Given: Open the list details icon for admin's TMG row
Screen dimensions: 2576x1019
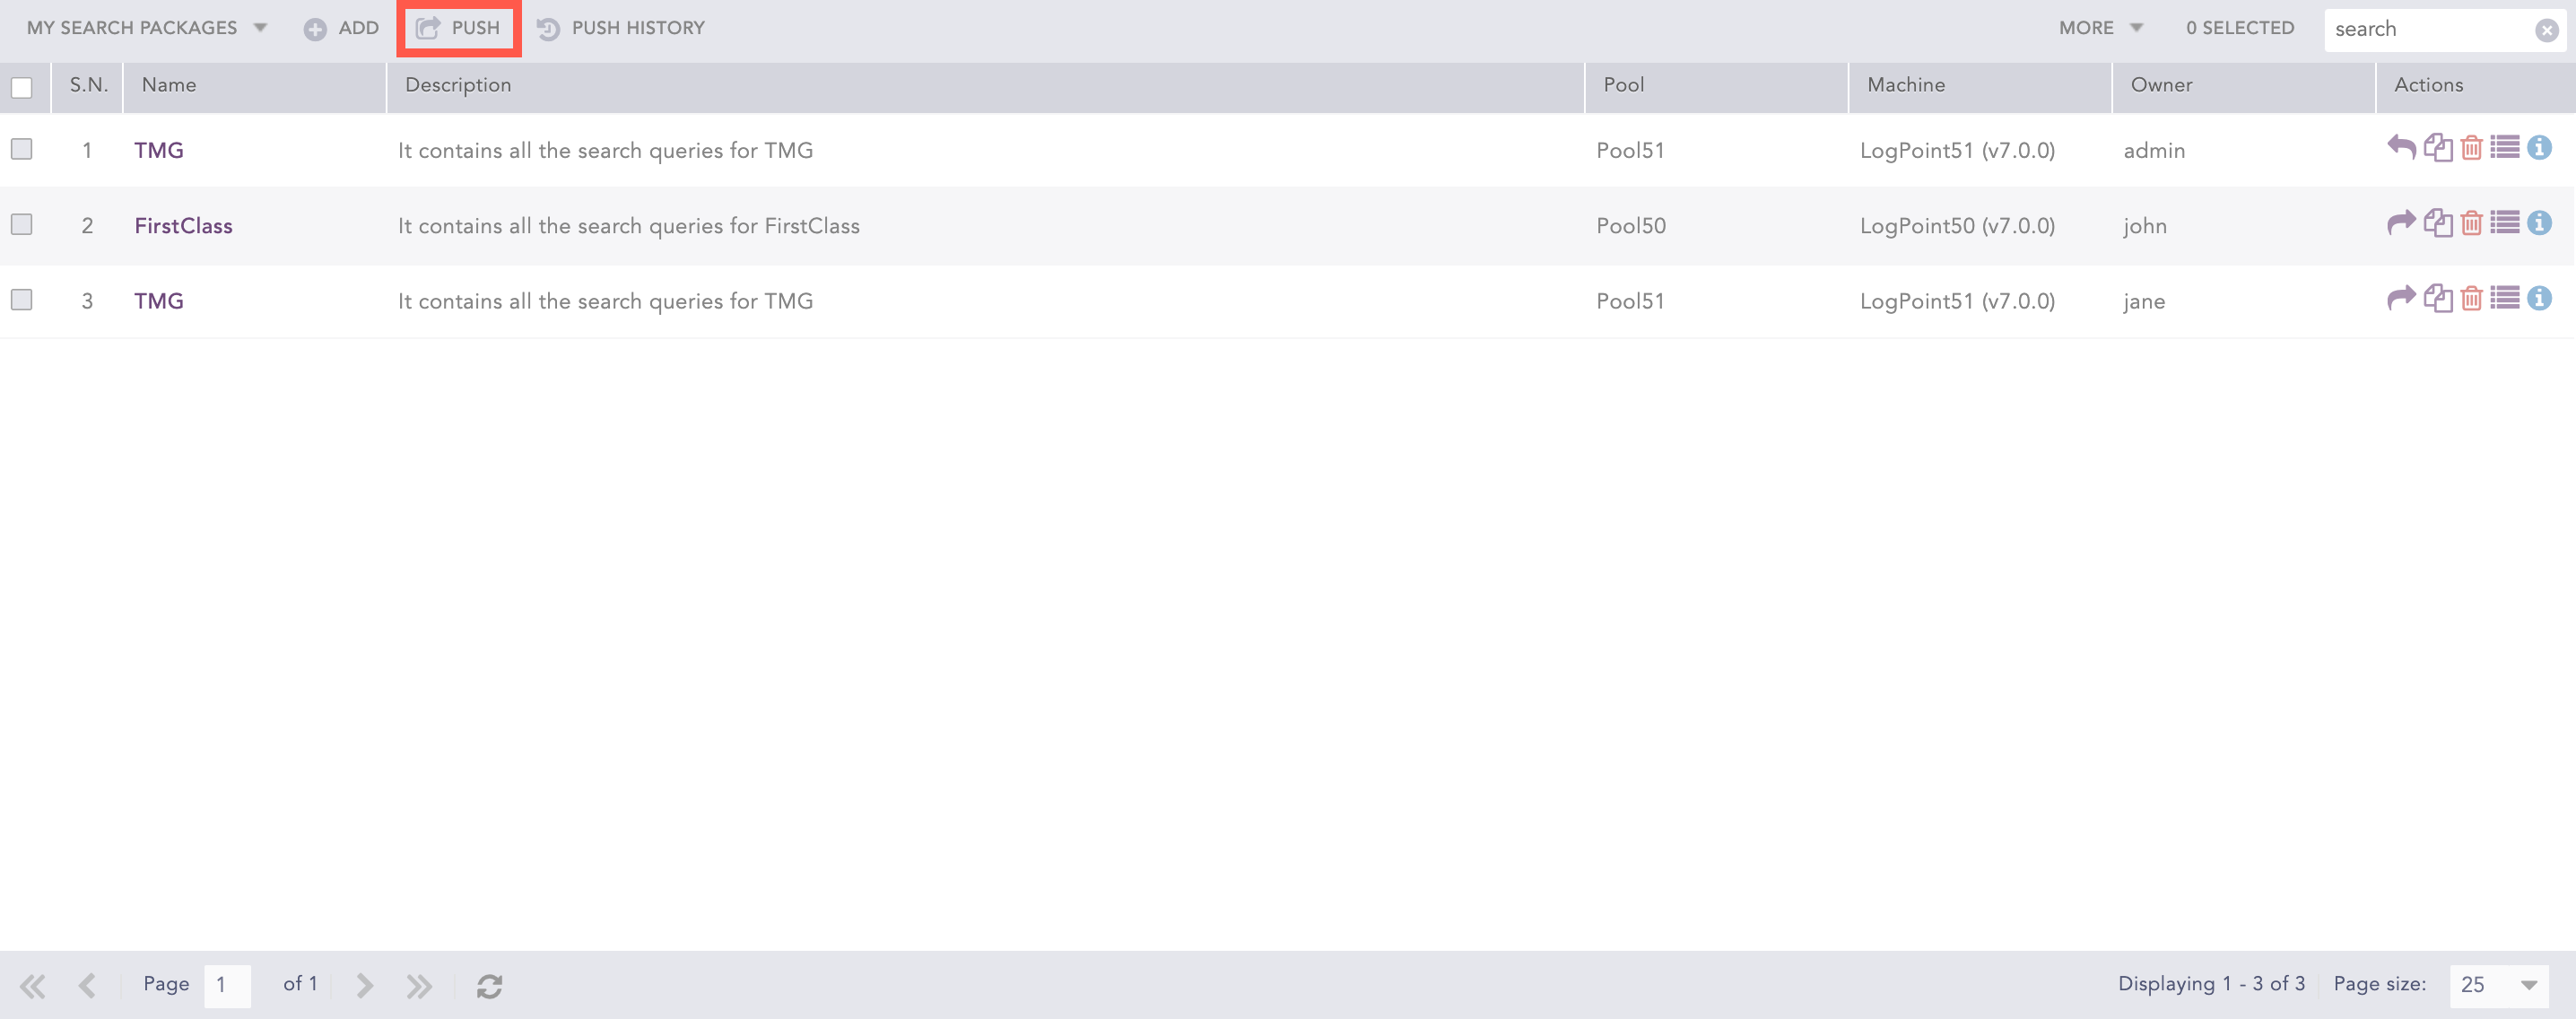Looking at the screenshot, I should point(2504,148).
